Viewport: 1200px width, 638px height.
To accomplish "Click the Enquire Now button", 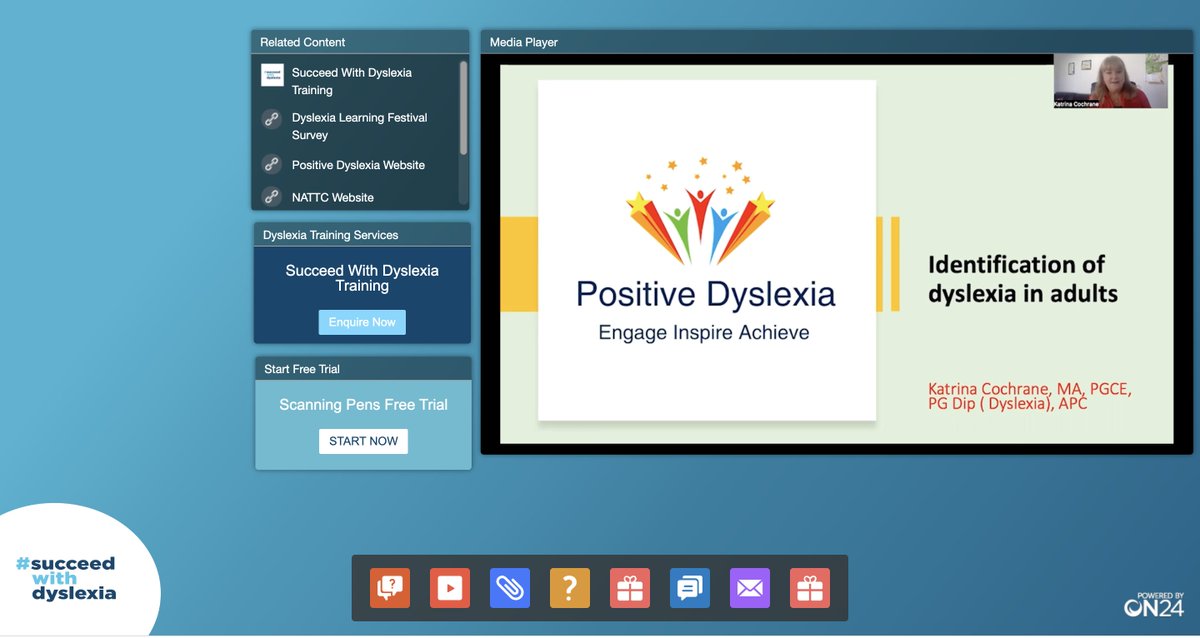I will coord(362,322).
